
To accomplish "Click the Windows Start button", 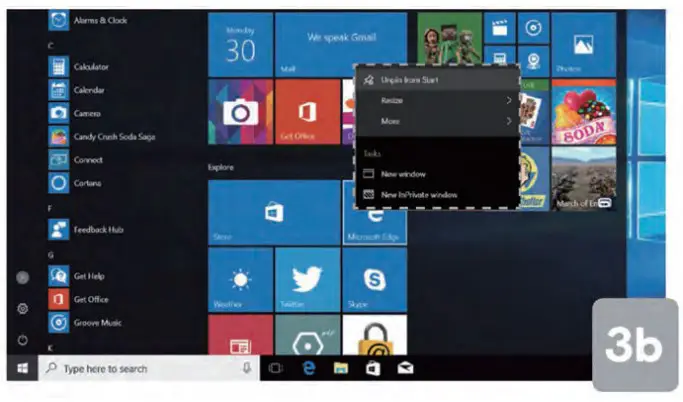I will point(22,368).
